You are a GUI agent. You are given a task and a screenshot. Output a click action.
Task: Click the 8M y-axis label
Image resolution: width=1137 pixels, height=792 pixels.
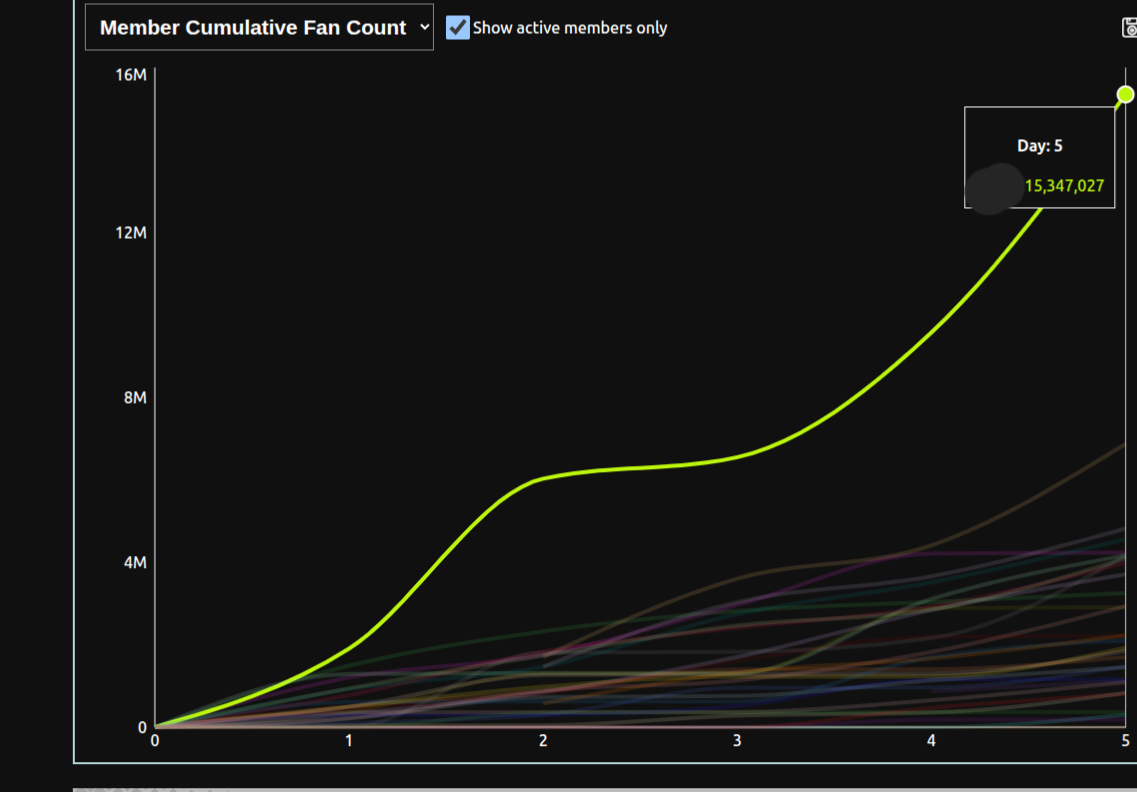[135, 397]
